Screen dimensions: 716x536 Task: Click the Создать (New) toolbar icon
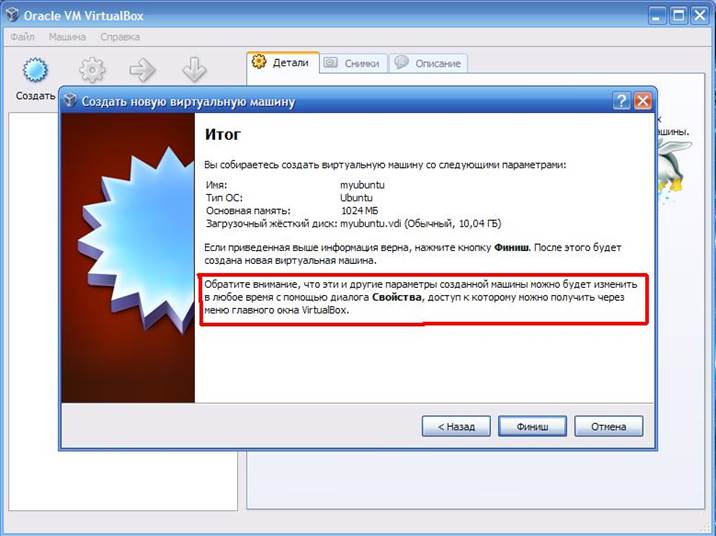35,71
